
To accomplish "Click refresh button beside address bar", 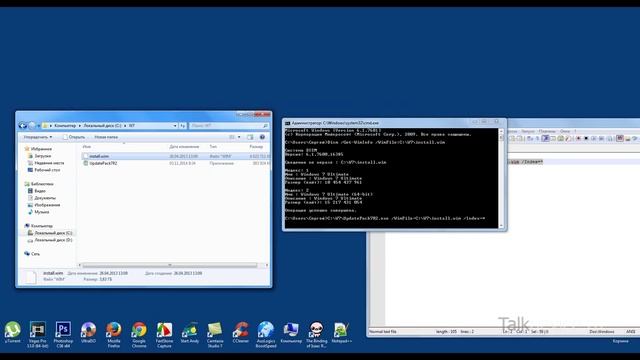I will 182,126.
